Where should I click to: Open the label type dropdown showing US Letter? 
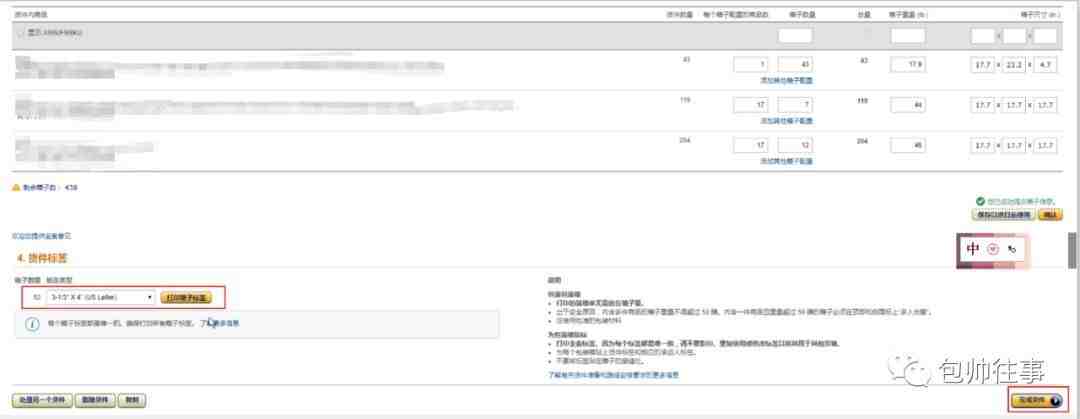[101, 297]
